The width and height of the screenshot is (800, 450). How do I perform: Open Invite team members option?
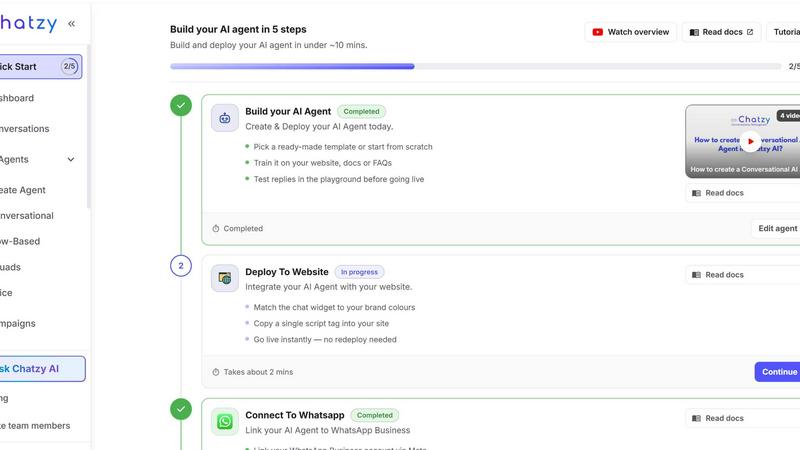click(x=35, y=426)
